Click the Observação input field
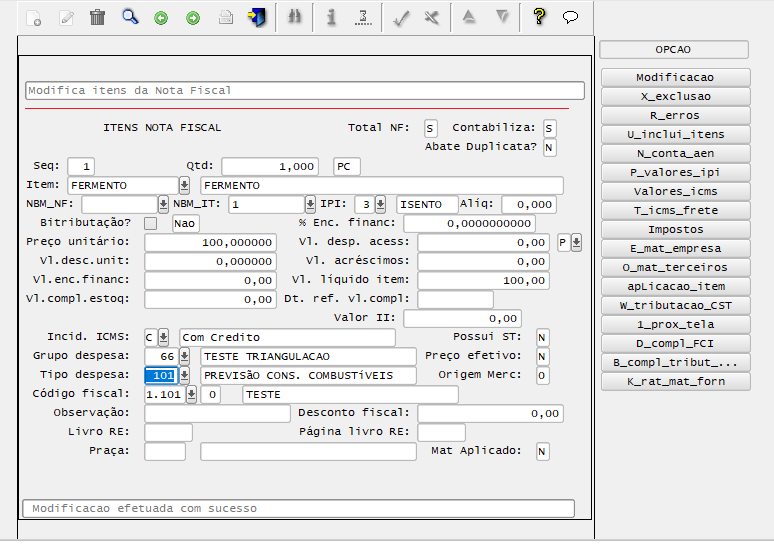Screen dimensions: 774x544 point(217,414)
